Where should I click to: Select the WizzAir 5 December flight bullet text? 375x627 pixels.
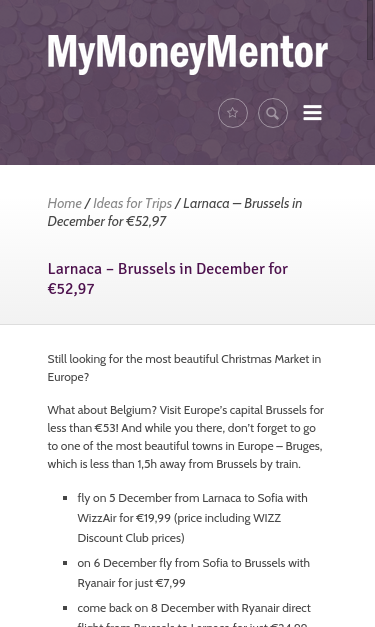192,518
